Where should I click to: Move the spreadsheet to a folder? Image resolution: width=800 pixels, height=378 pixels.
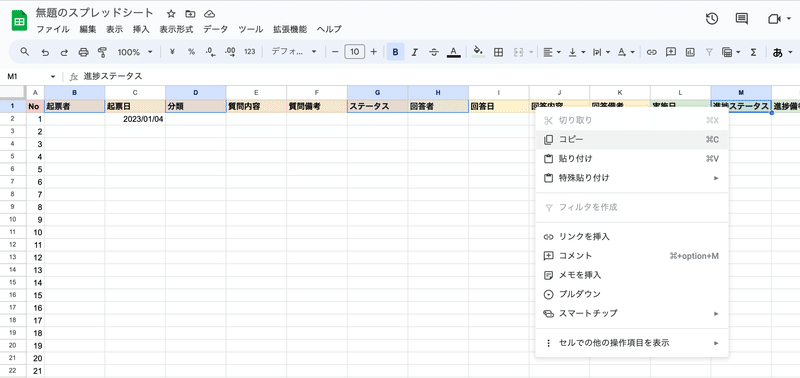[x=190, y=14]
